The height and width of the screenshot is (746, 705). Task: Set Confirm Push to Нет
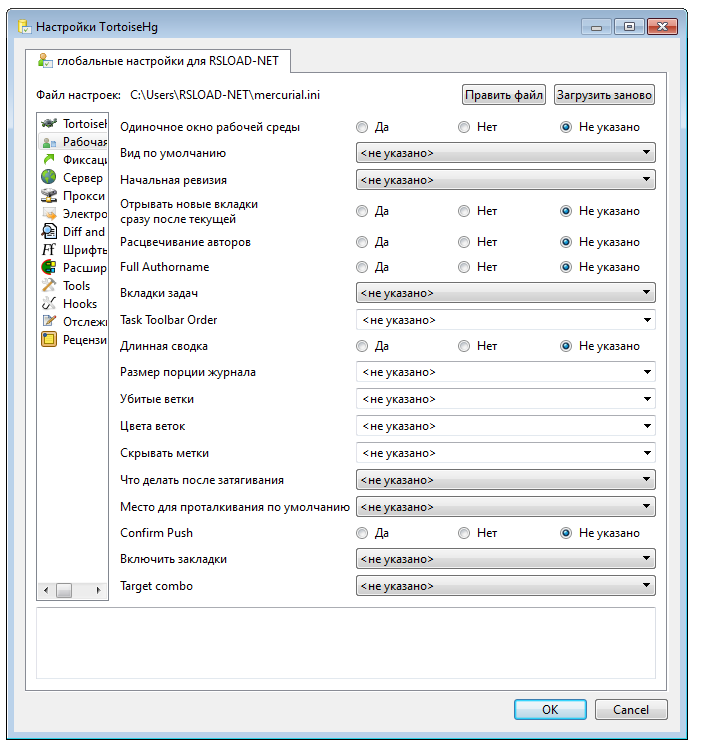point(464,533)
